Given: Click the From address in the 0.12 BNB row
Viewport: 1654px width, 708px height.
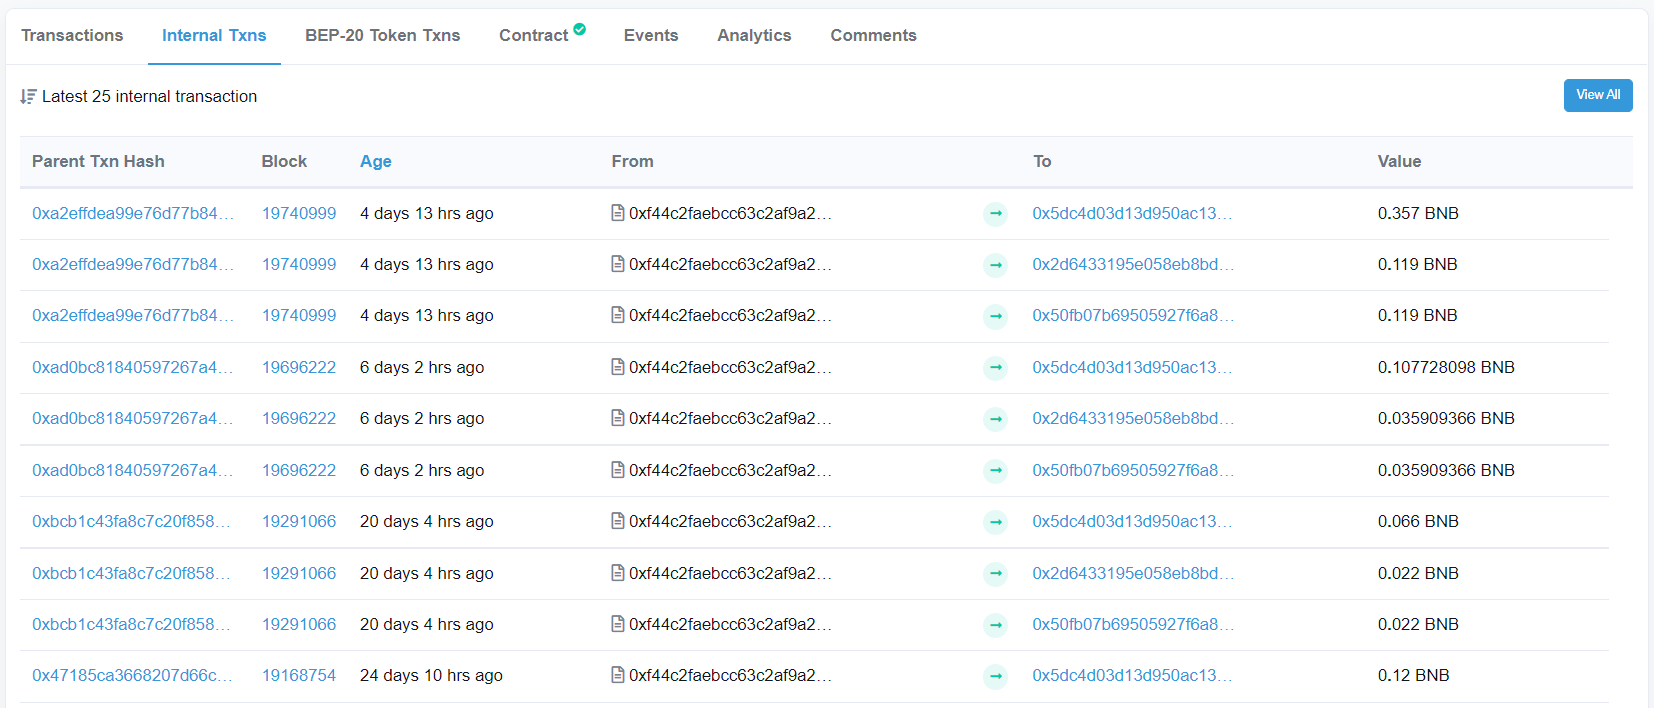Looking at the screenshot, I should pos(730,675).
